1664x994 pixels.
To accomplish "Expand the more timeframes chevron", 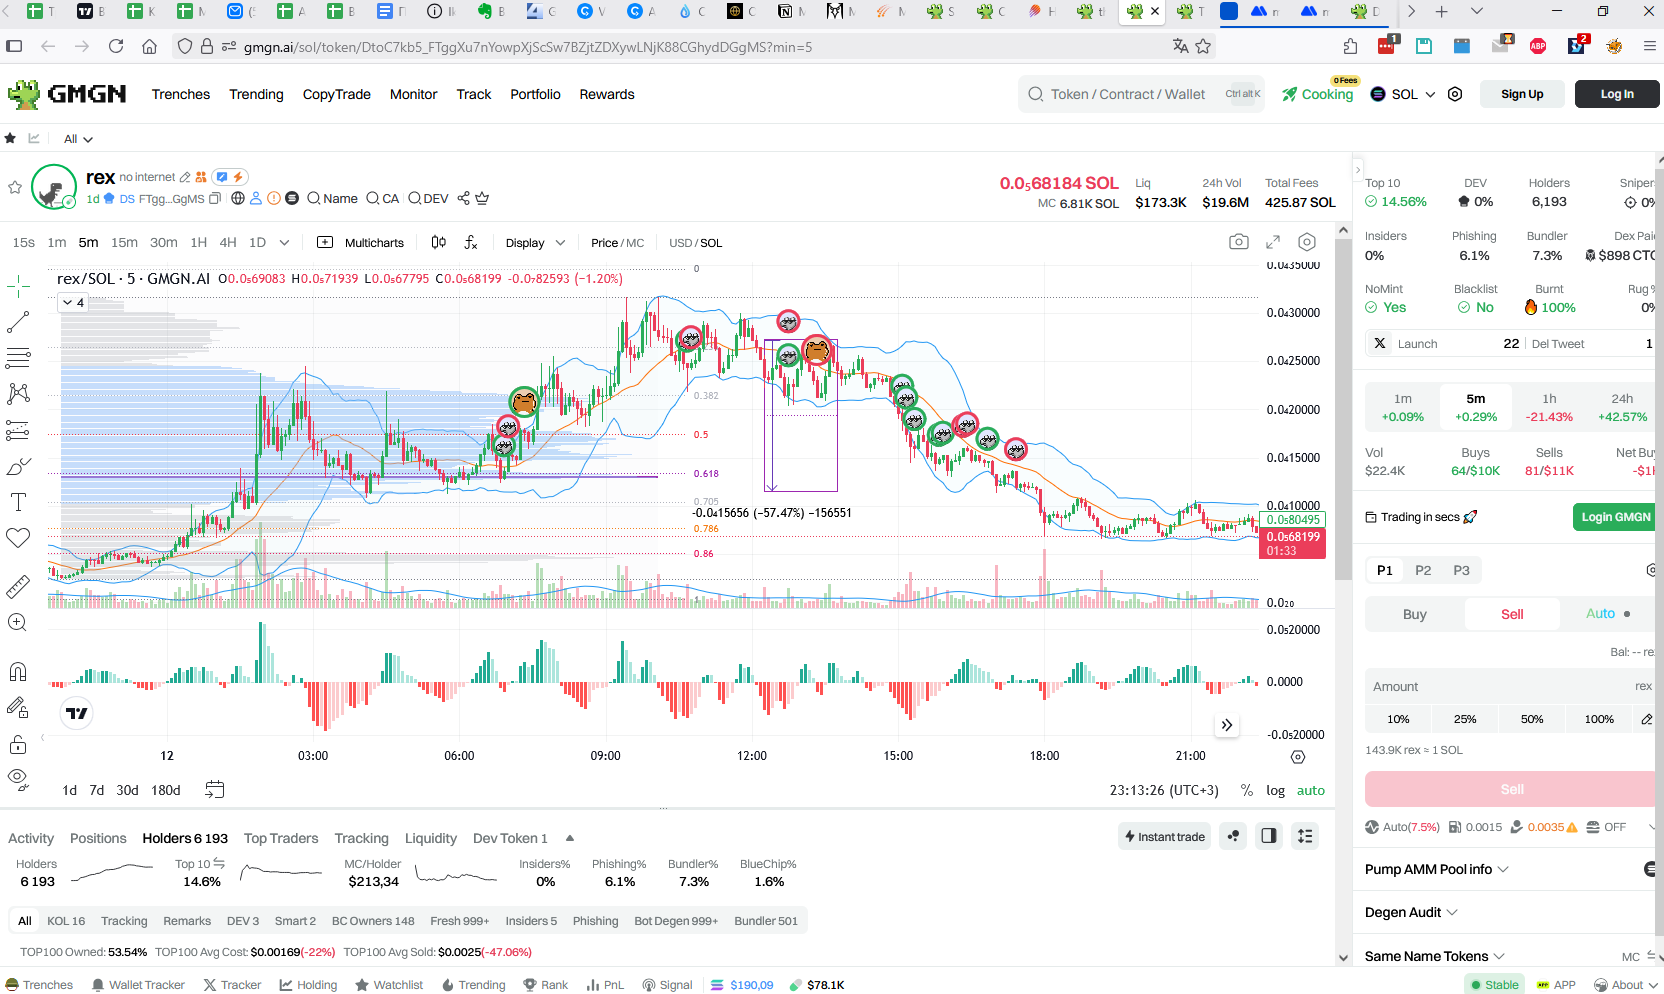I will (x=284, y=242).
